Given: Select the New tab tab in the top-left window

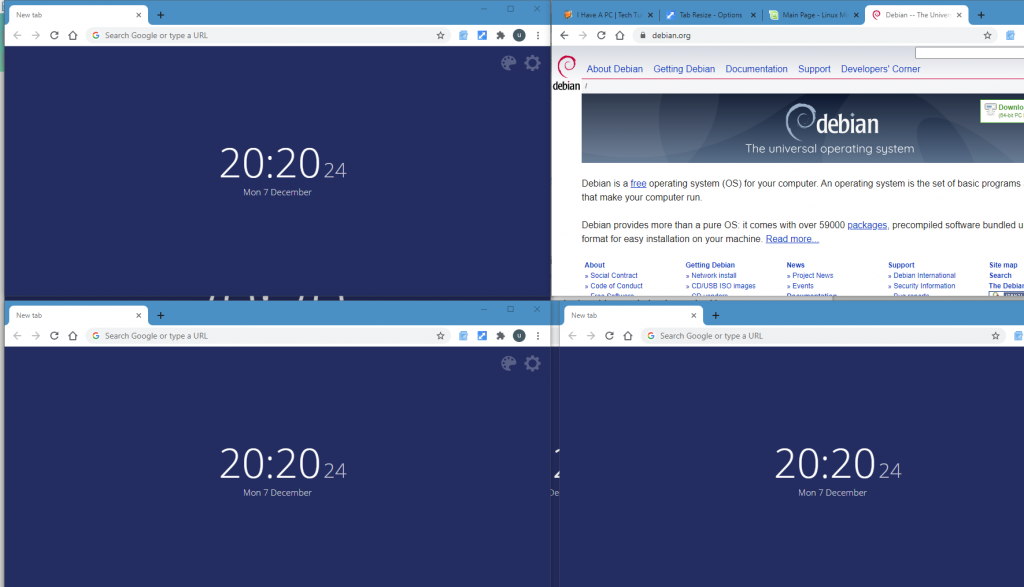Looking at the screenshot, I should click(78, 15).
